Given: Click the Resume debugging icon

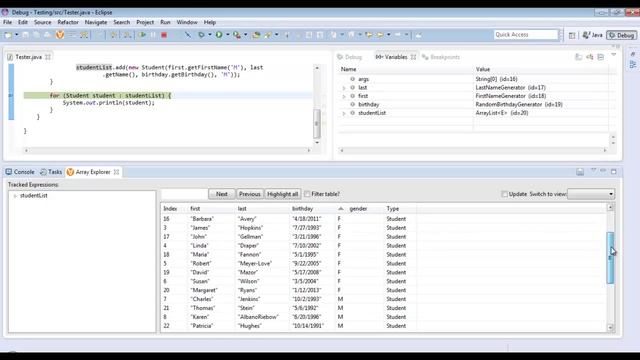Looking at the screenshot, I should click(142, 35).
